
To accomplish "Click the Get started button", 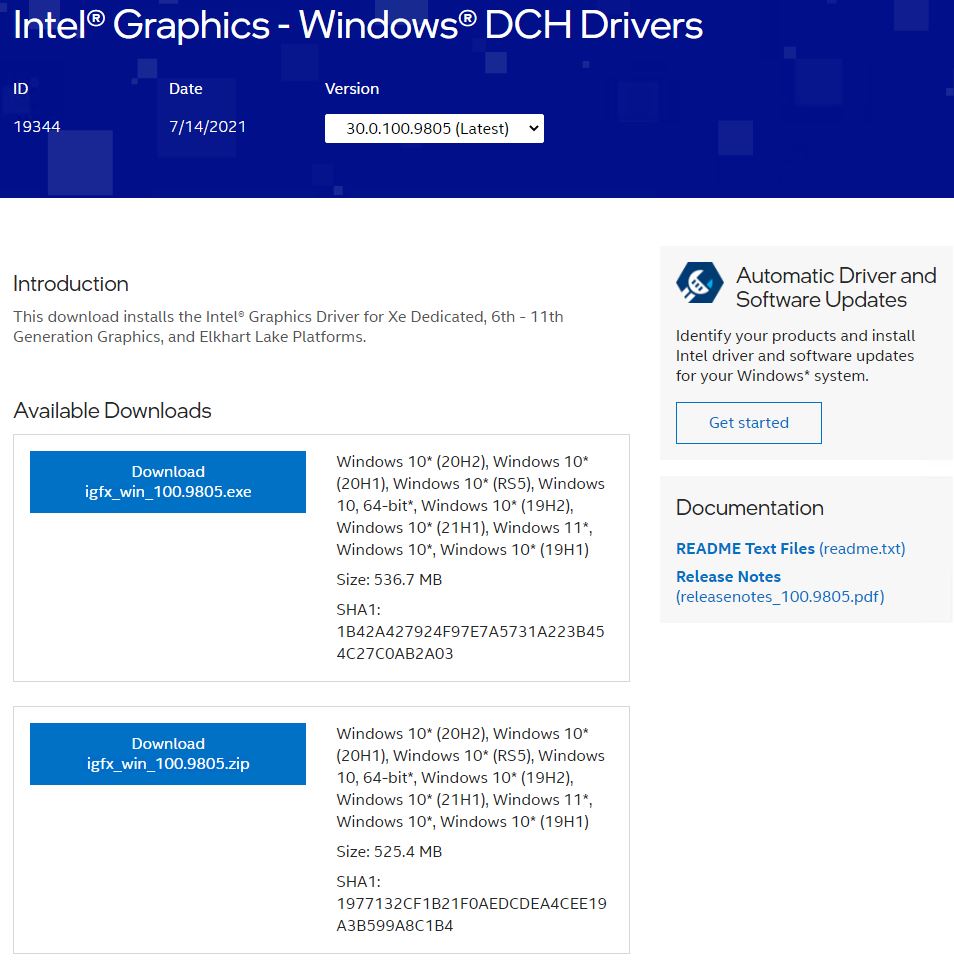I will tap(748, 423).
